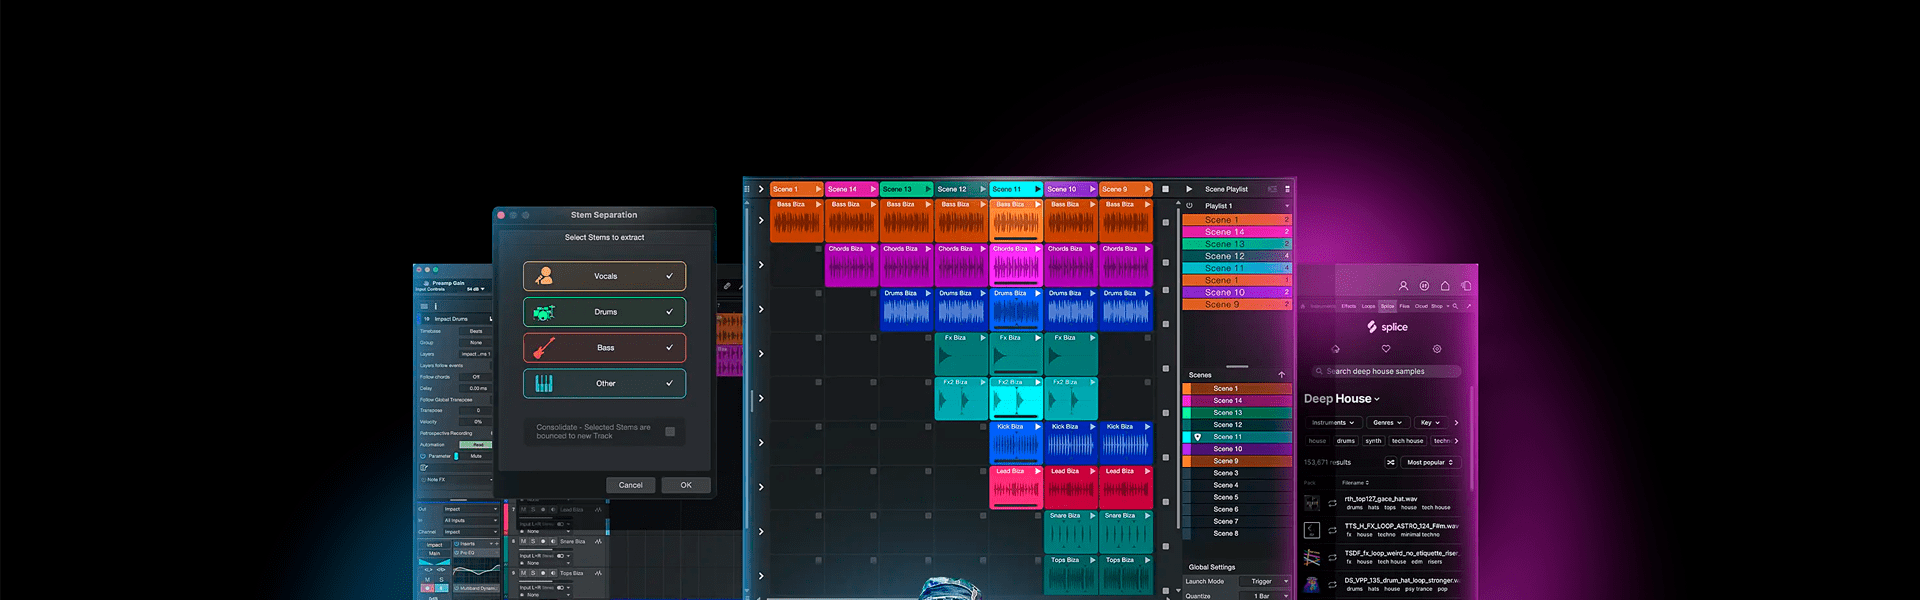Image resolution: width=1920 pixels, height=600 pixels.
Task: Play the Drums Biza clip in Scene 13
Action: [928, 293]
